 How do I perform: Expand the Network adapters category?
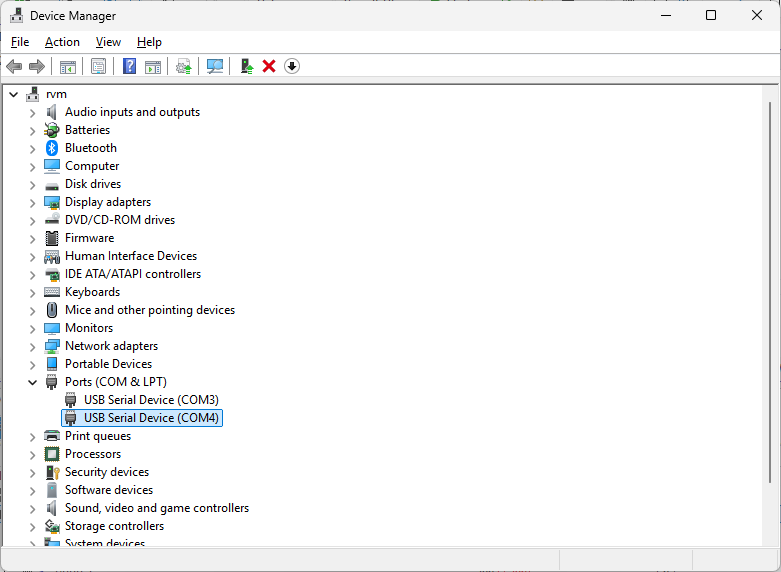click(x=32, y=346)
